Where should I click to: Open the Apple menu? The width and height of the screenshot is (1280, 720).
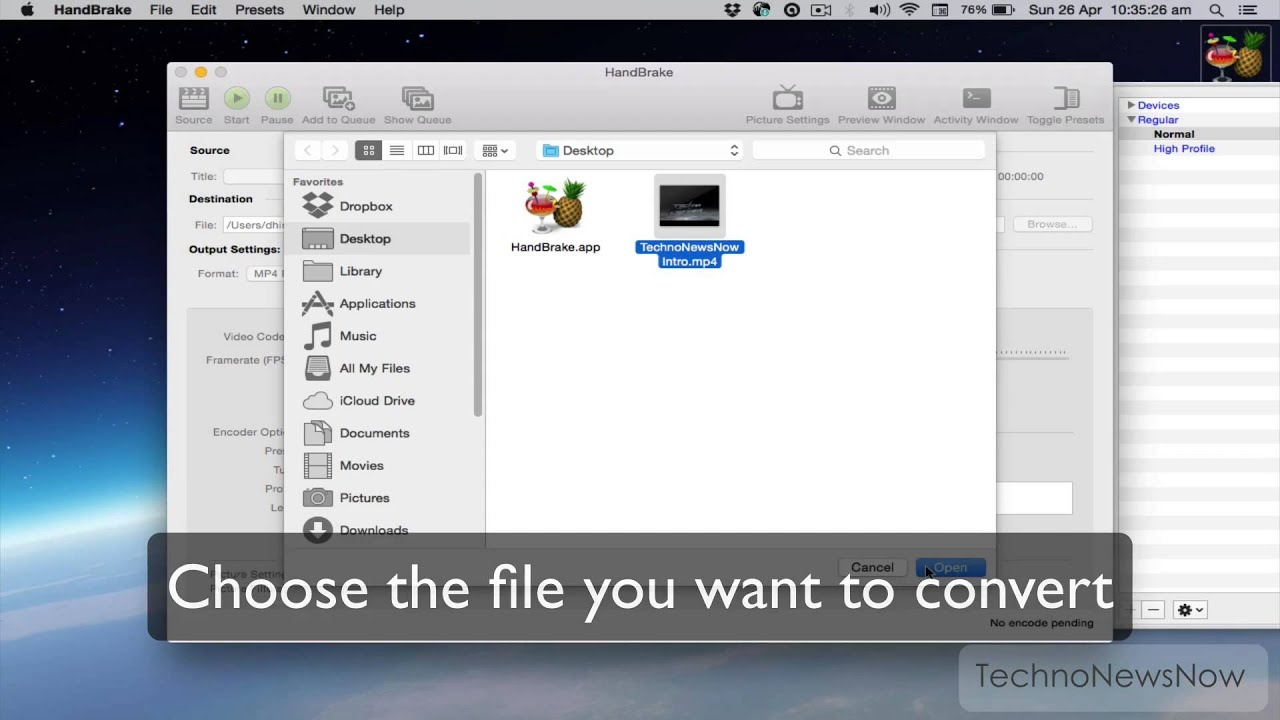tap(27, 10)
